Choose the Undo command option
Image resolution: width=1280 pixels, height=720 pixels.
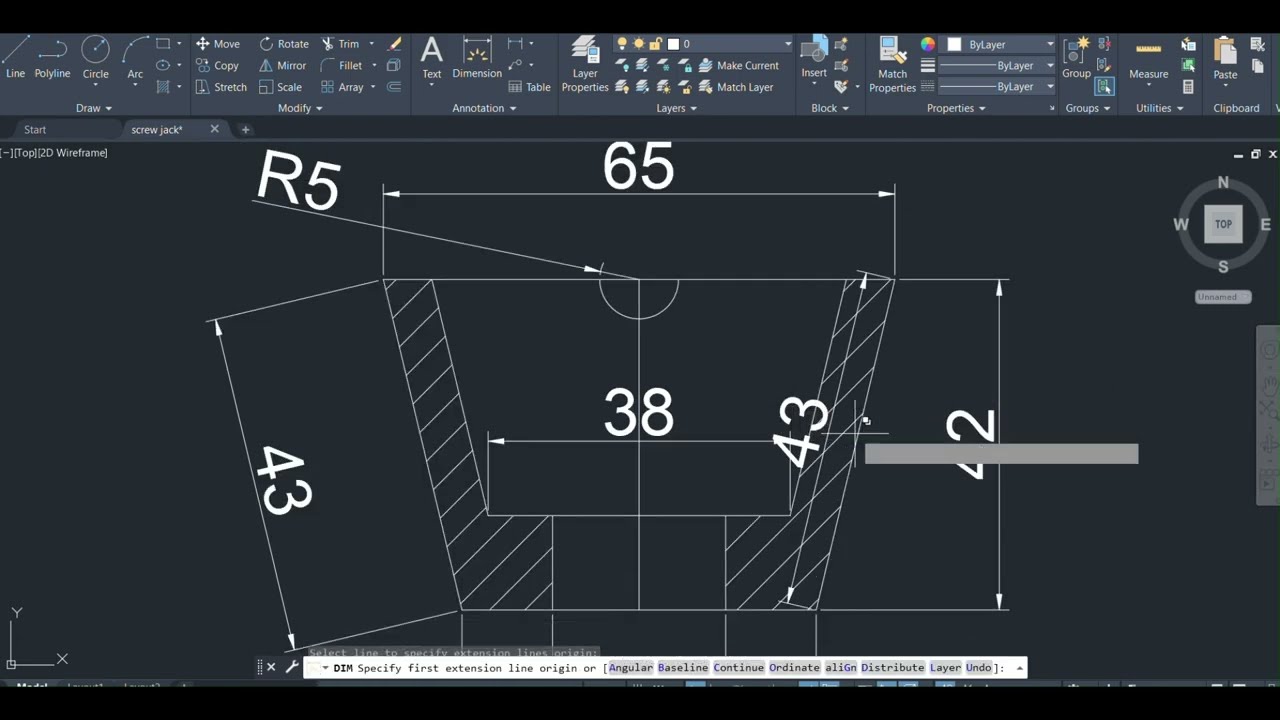point(979,668)
